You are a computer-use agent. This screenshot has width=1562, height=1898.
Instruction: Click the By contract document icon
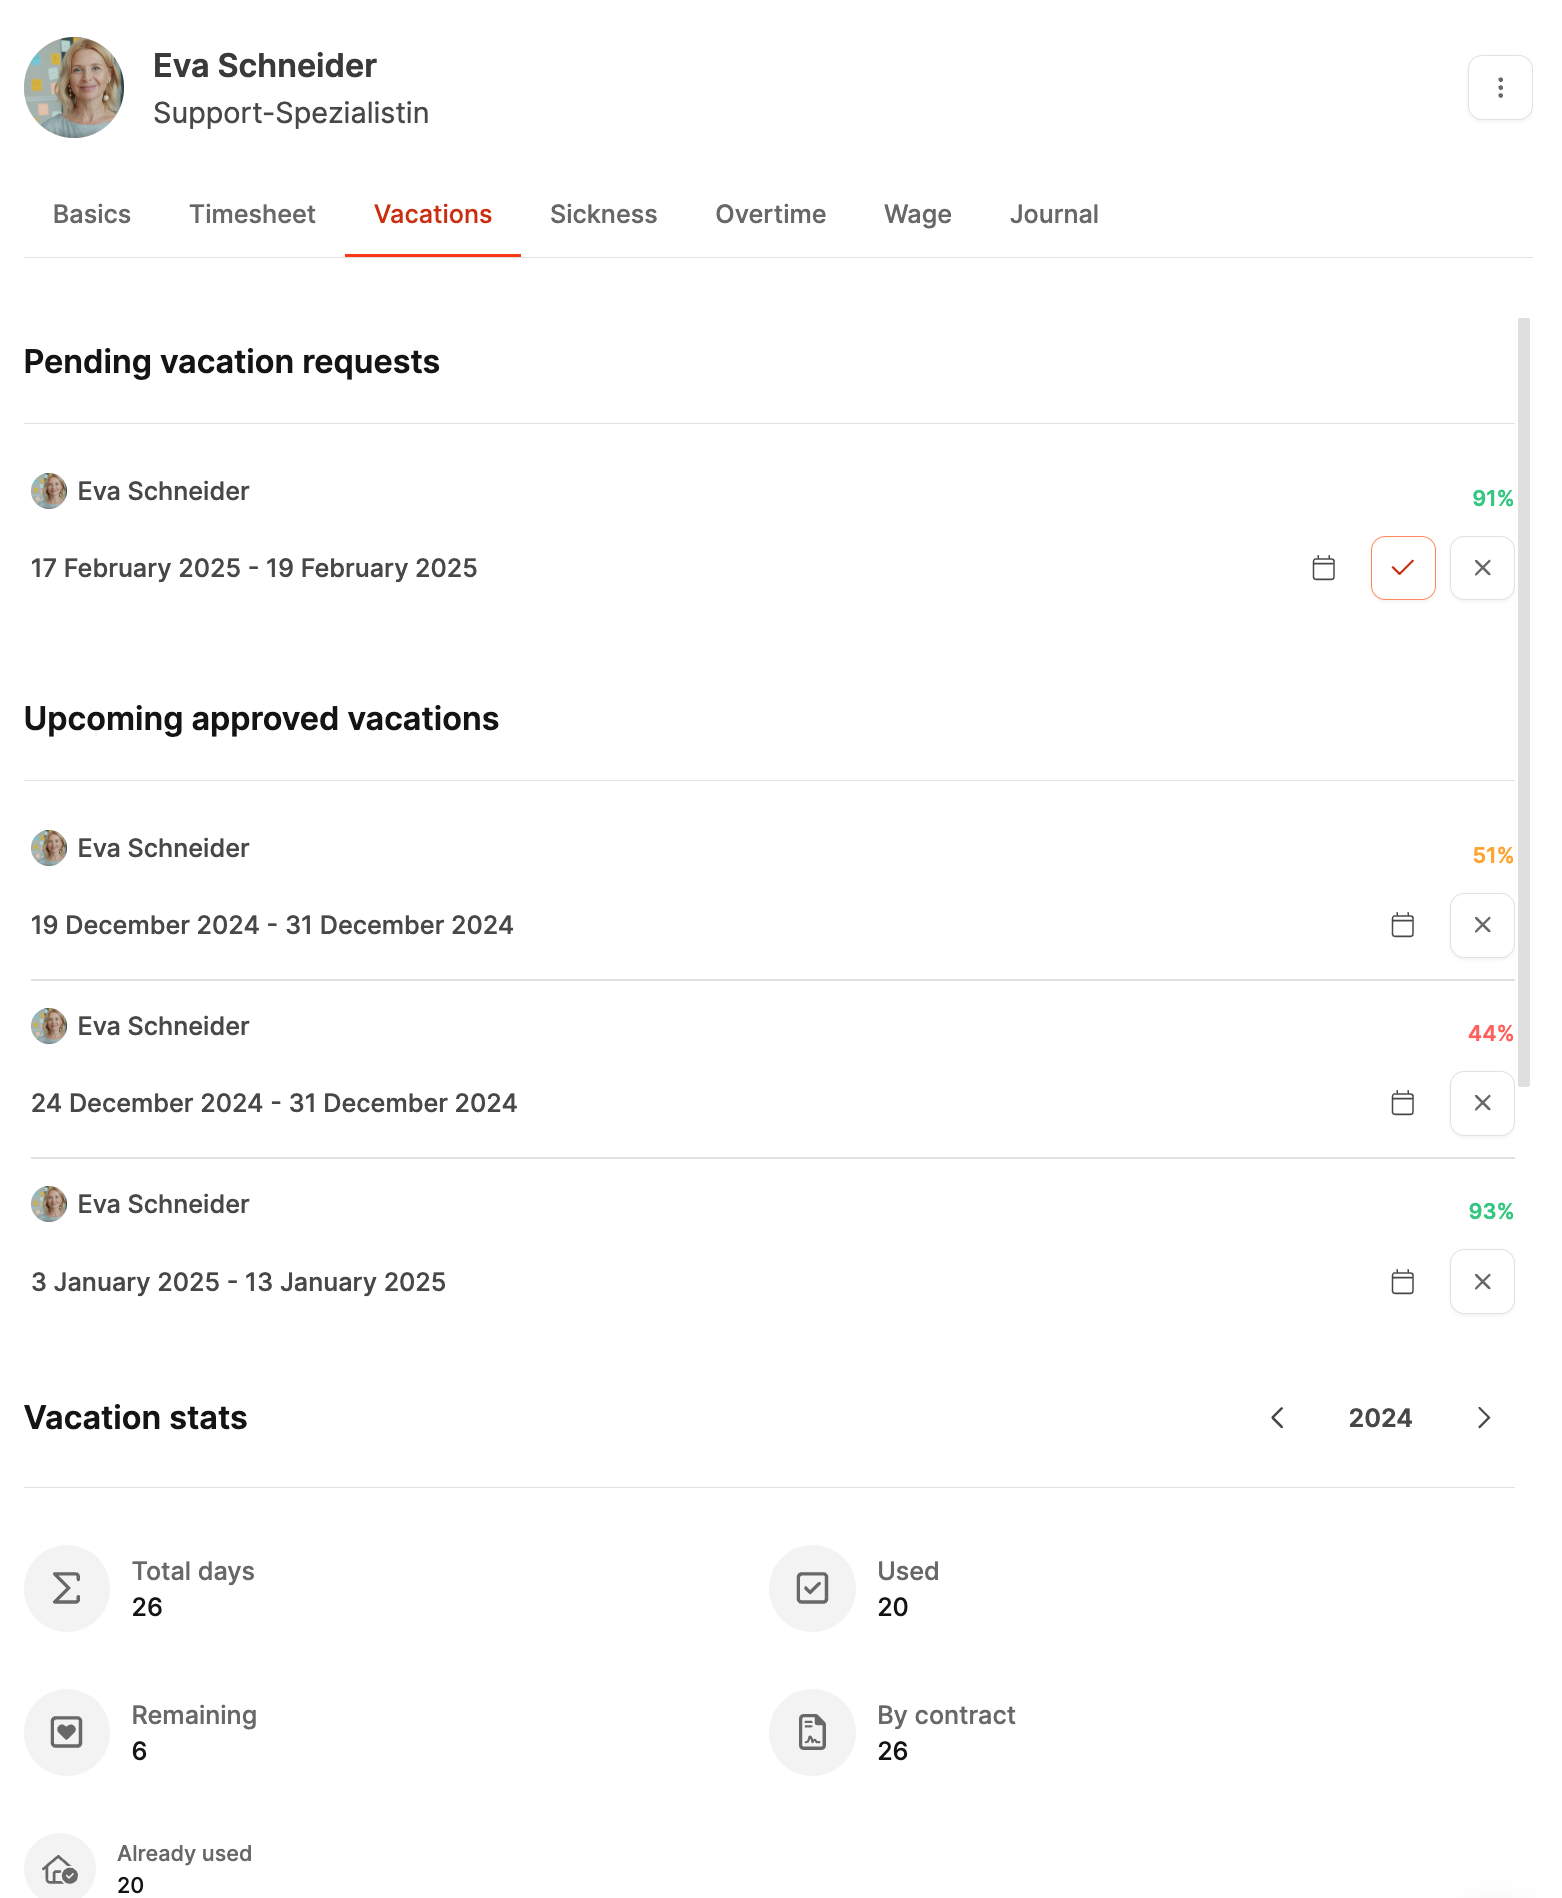[x=812, y=1732]
